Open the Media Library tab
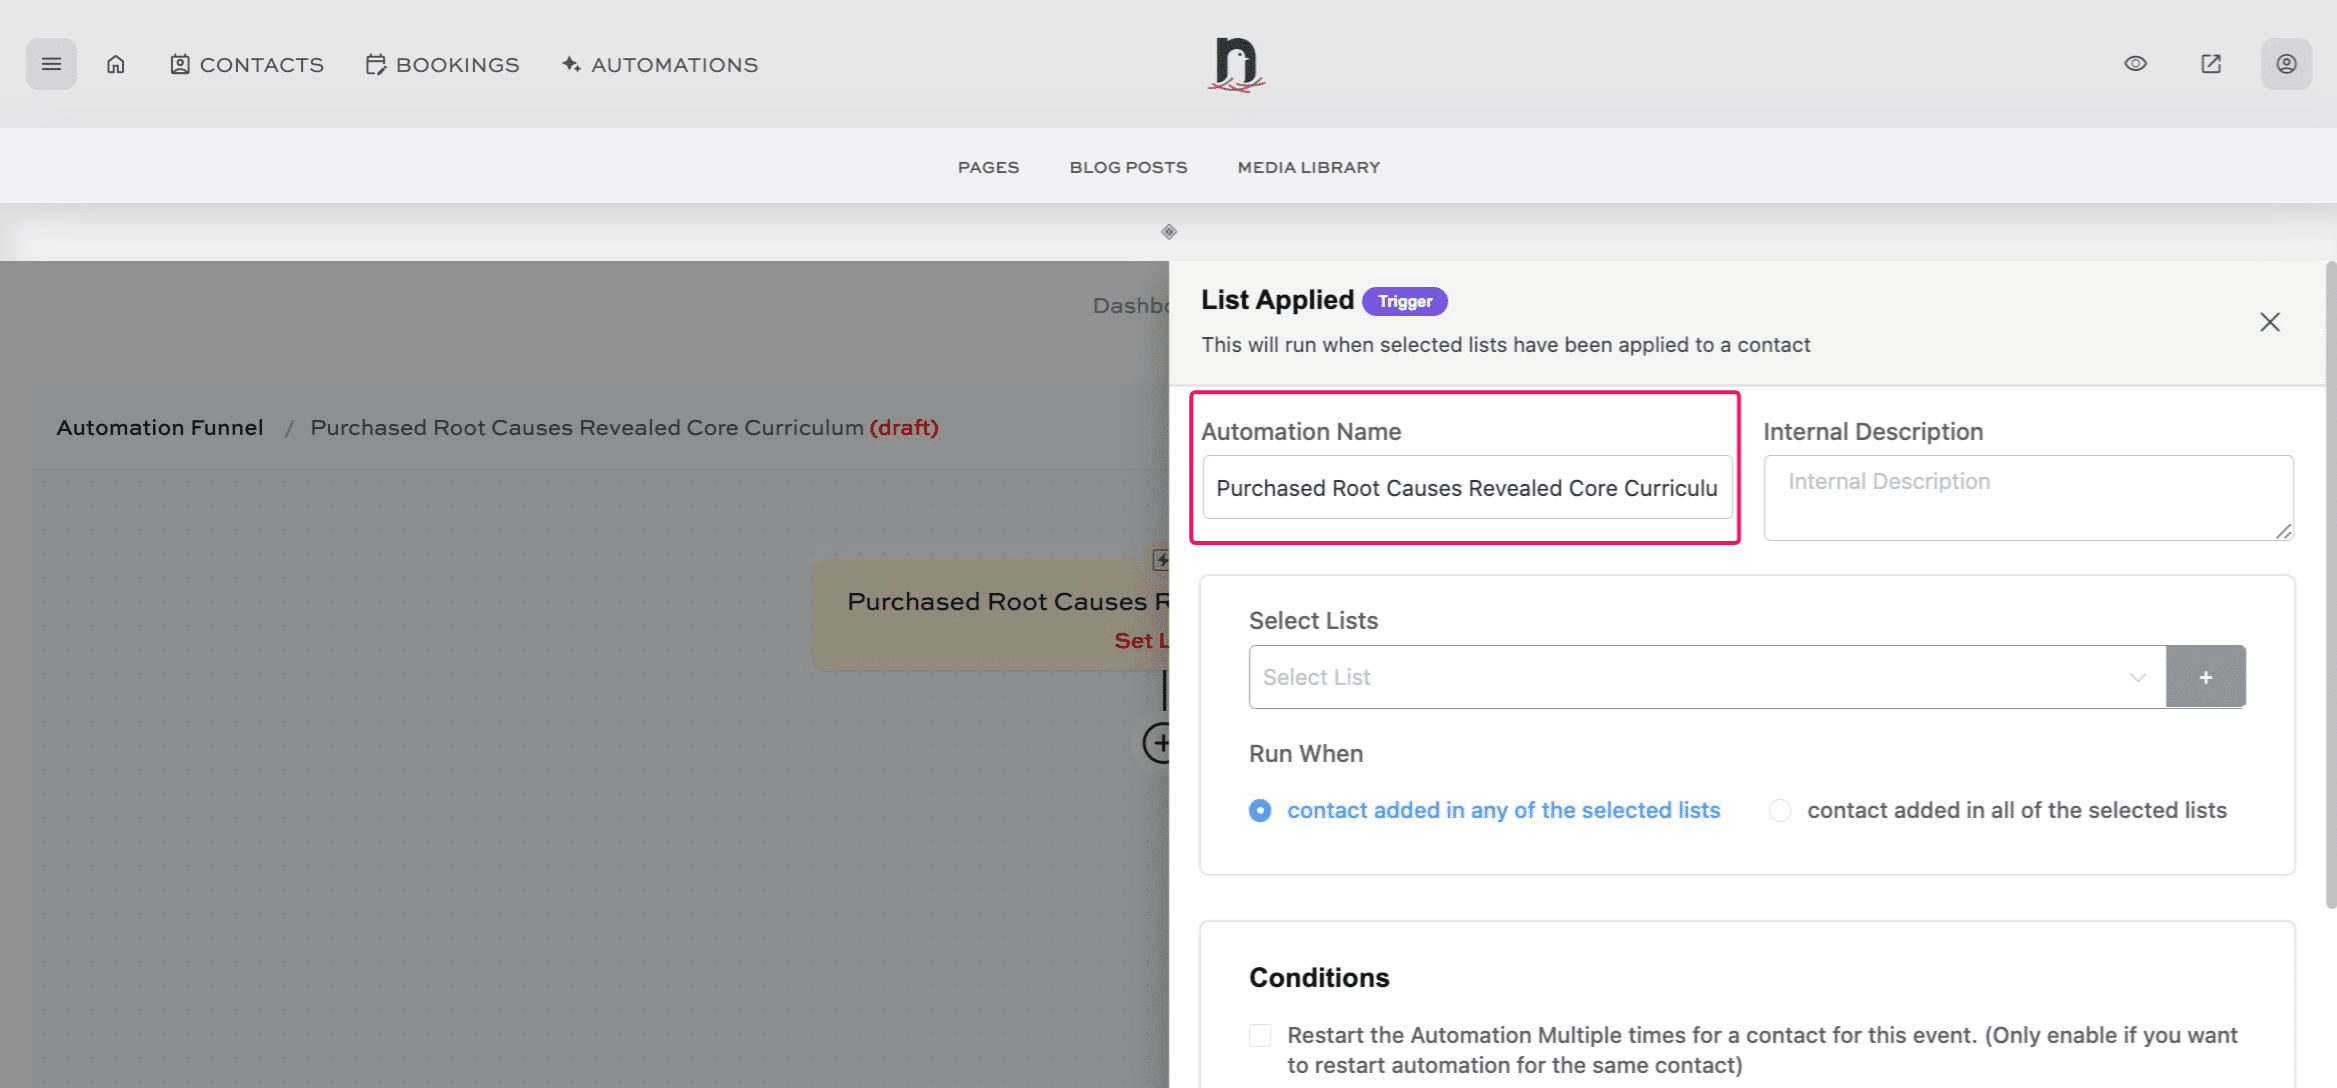The width and height of the screenshot is (2337, 1088). pyautogui.click(x=1308, y=167)
